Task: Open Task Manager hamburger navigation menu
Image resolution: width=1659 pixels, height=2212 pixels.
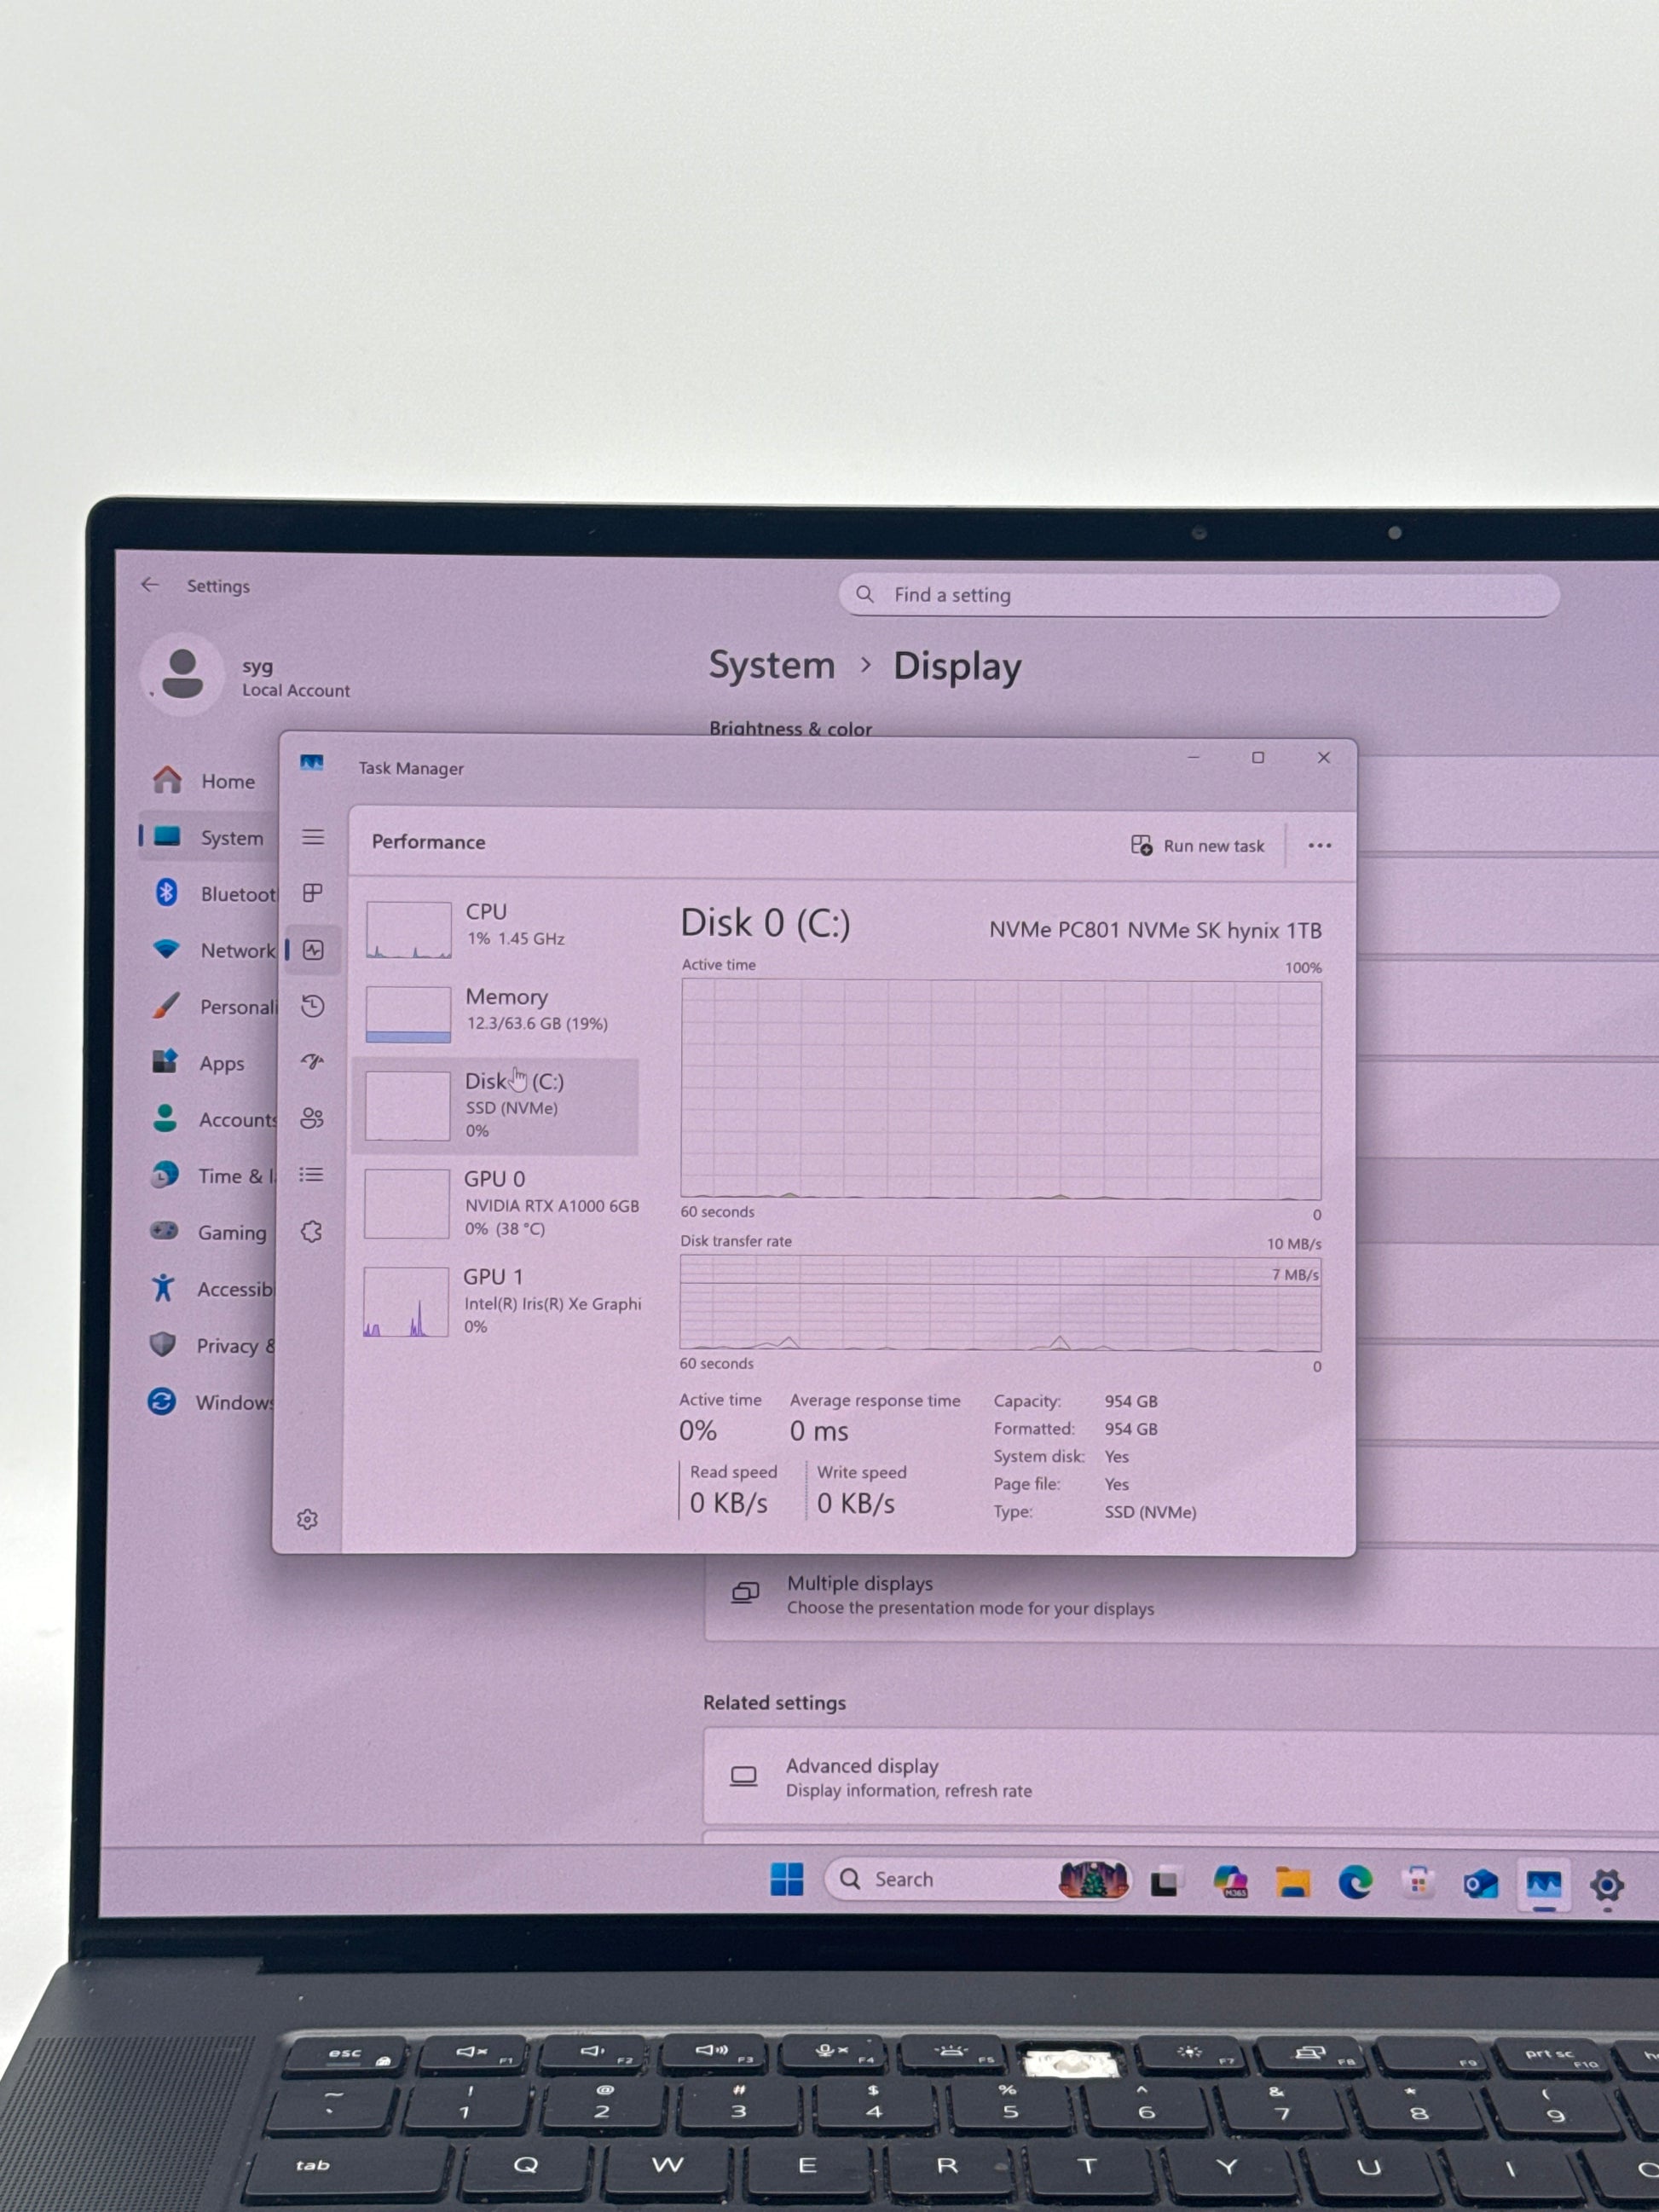Action: [x=313, y=837]
